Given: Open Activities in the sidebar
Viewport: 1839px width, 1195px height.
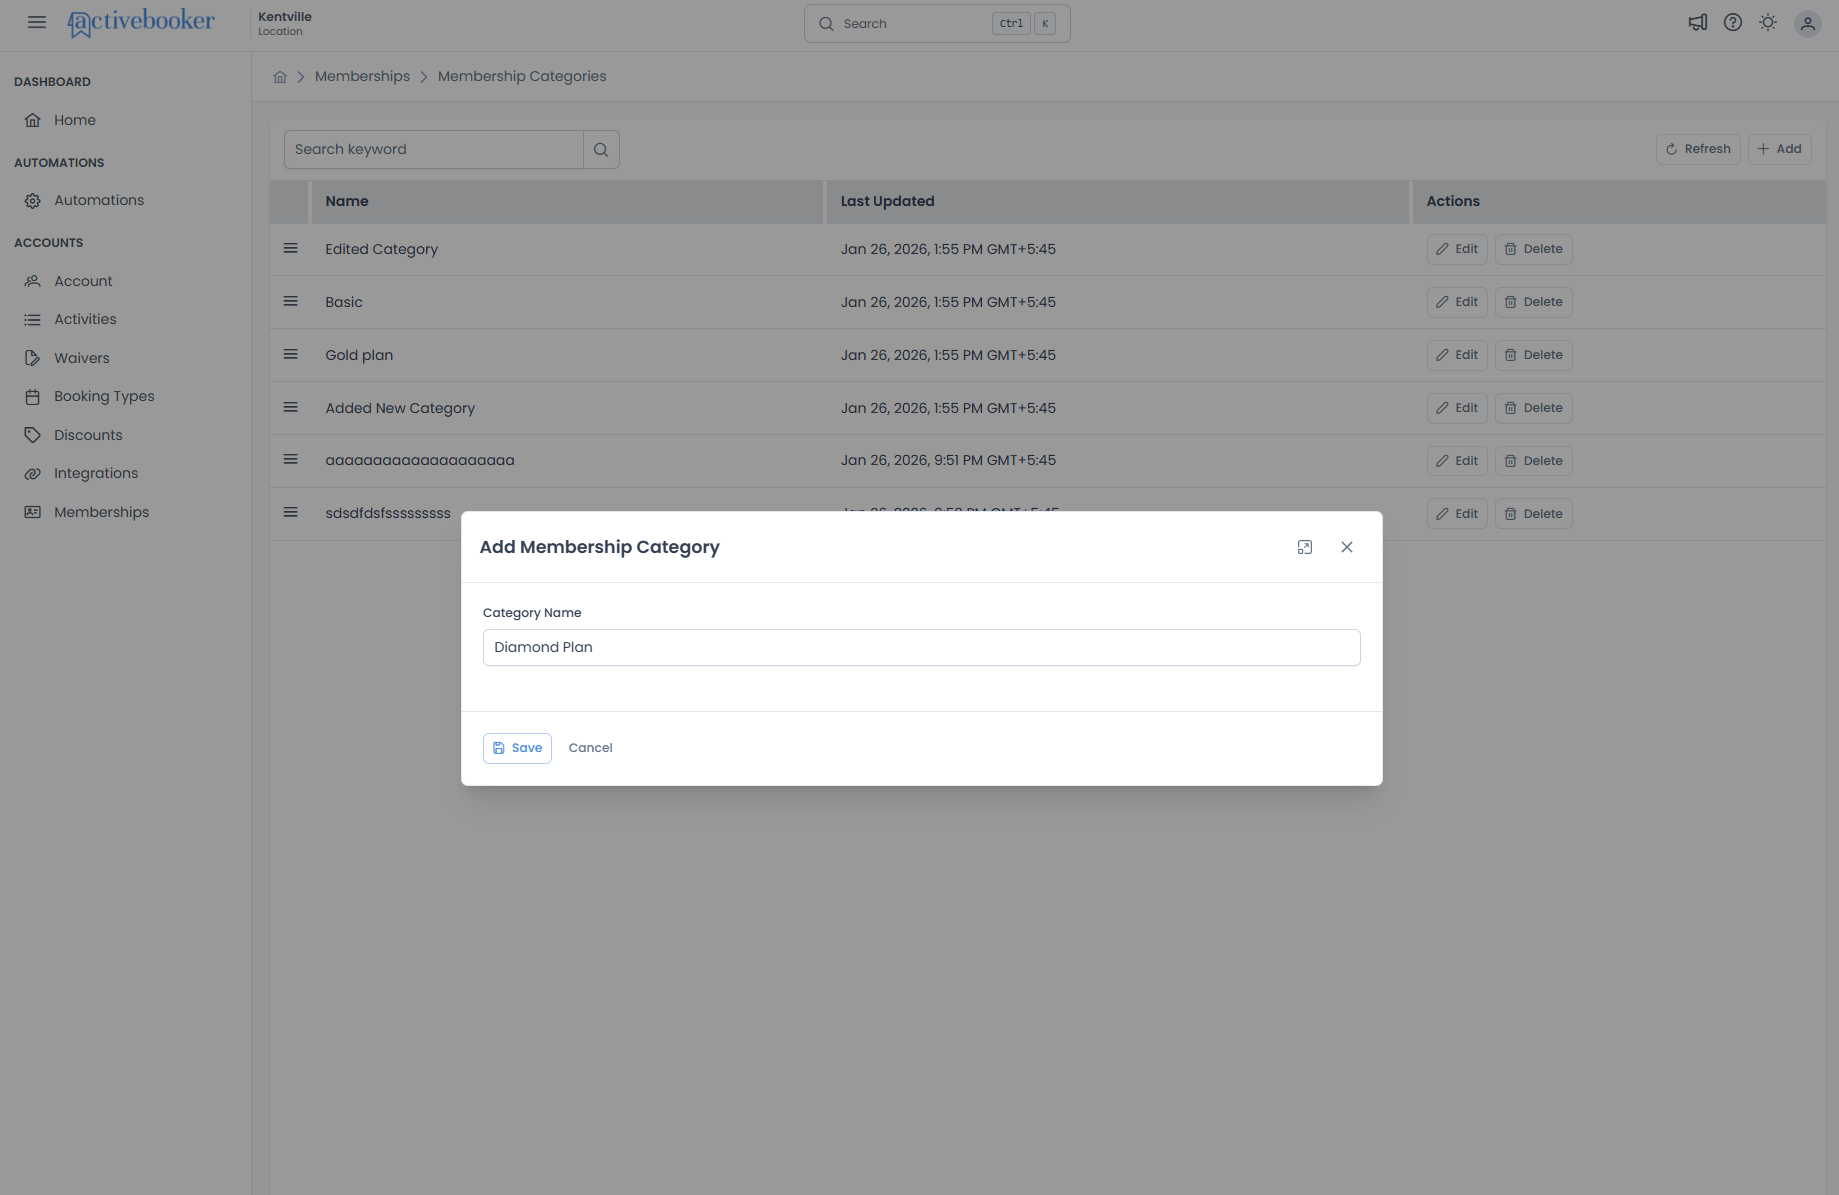Looking at the screenshot, I should pos(85,320).
